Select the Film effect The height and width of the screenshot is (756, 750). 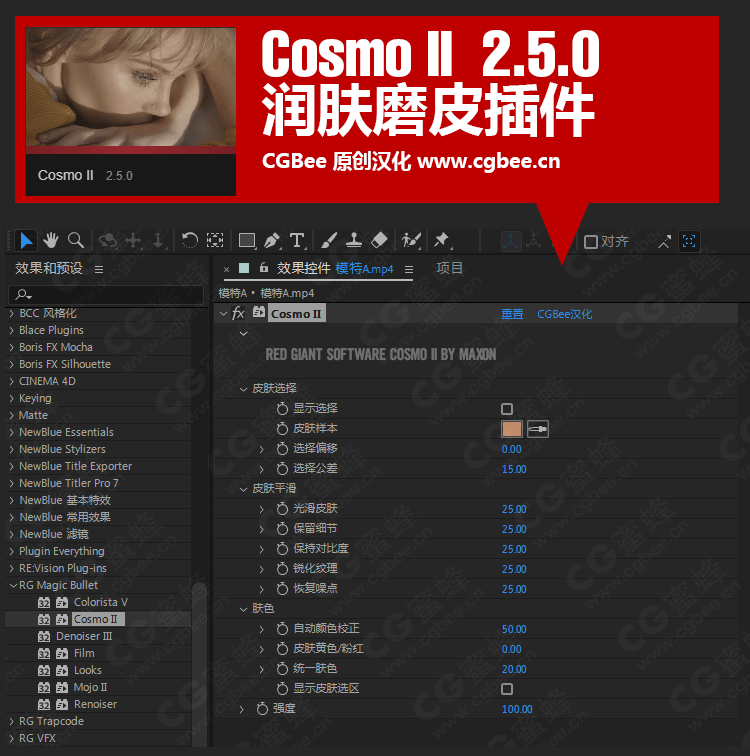click(84, 653)
